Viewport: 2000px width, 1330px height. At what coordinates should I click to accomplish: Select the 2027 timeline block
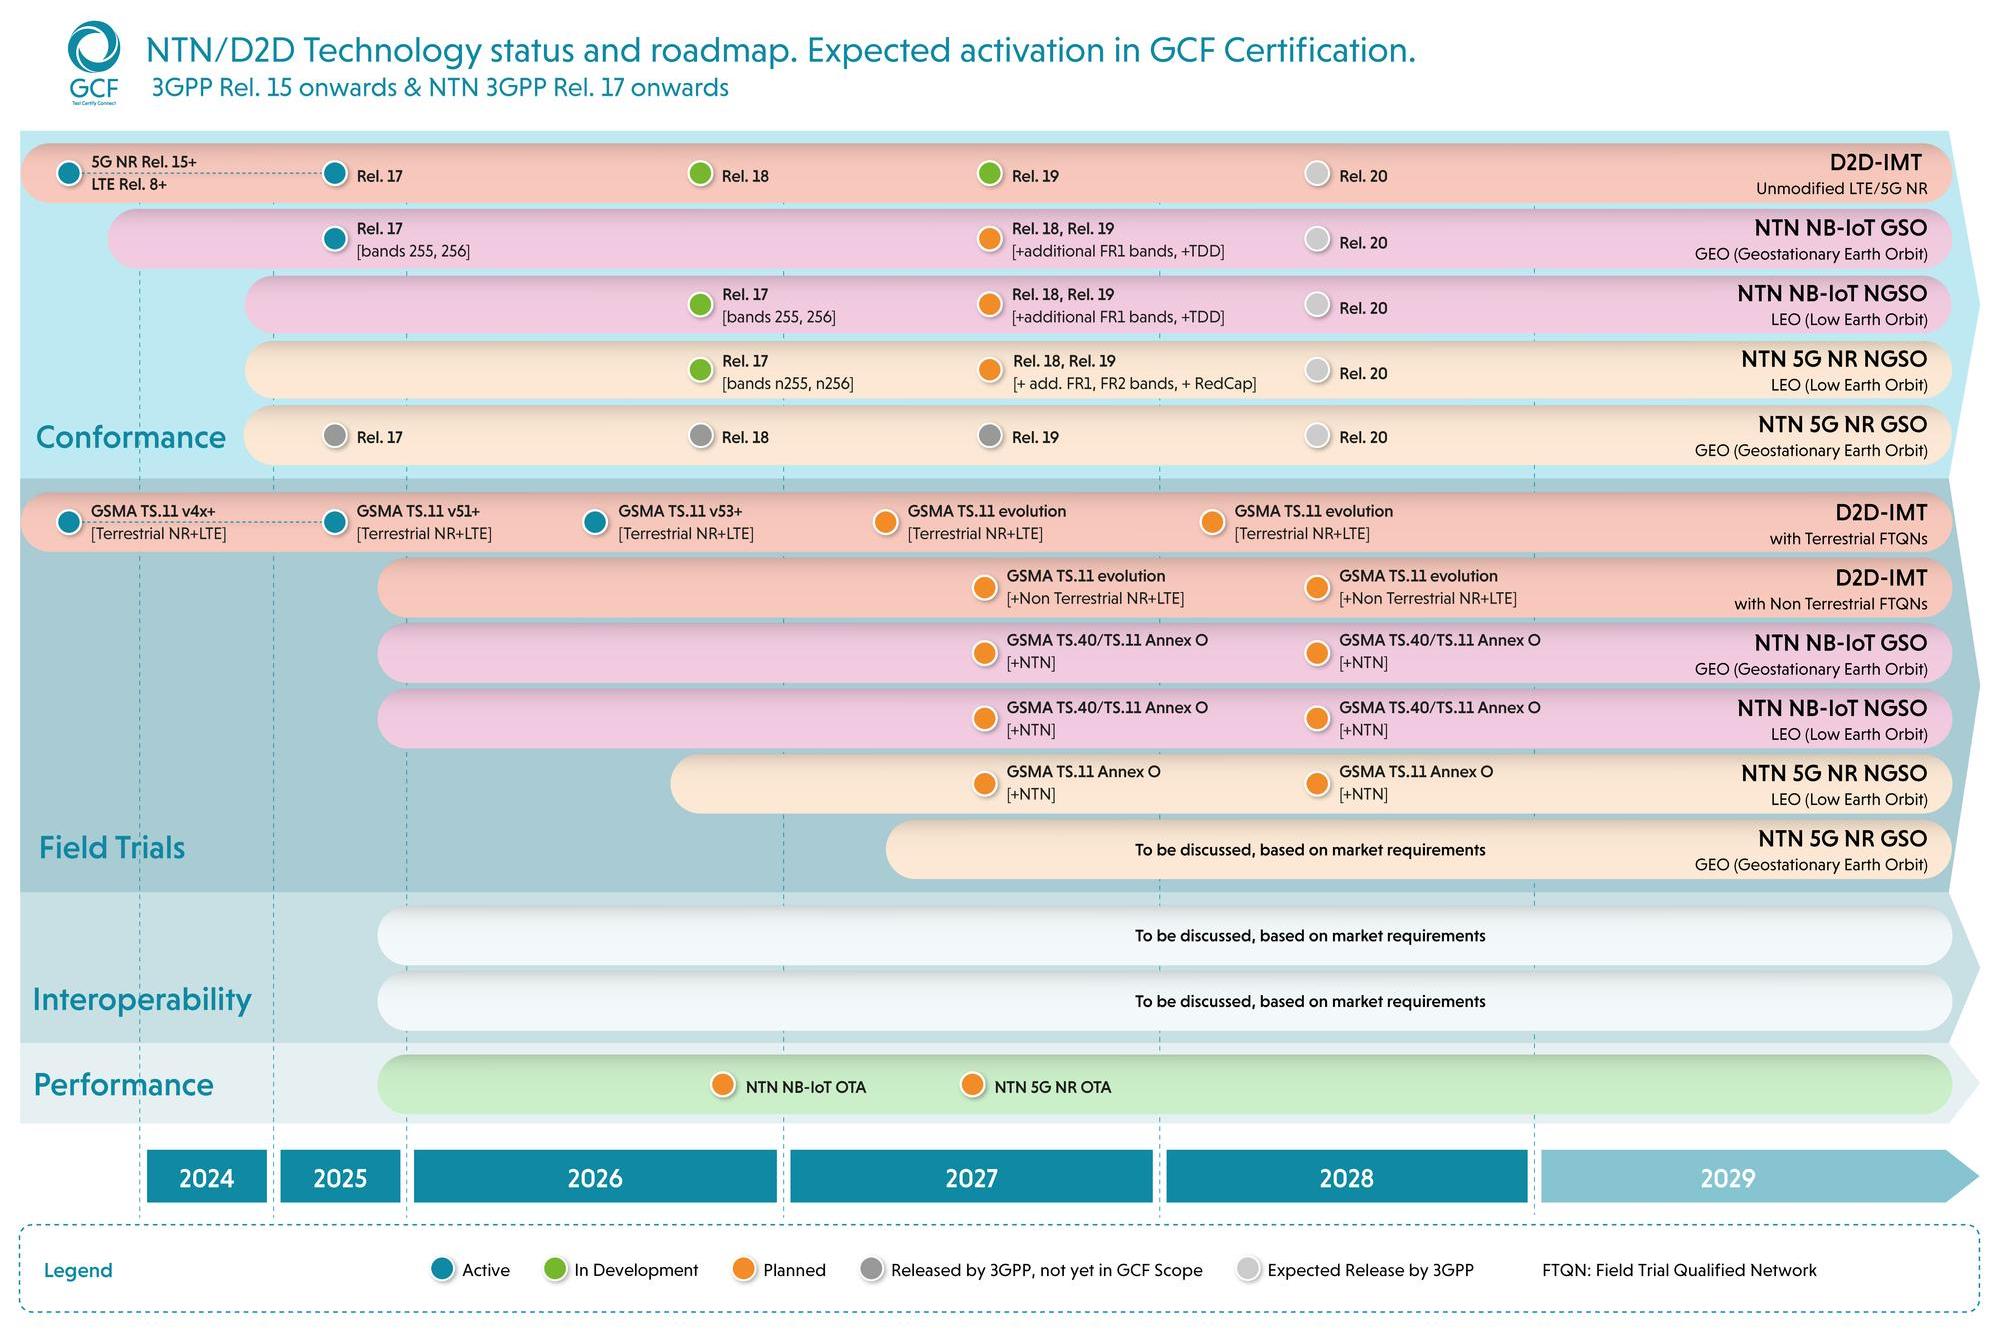tap(971, 1176)
